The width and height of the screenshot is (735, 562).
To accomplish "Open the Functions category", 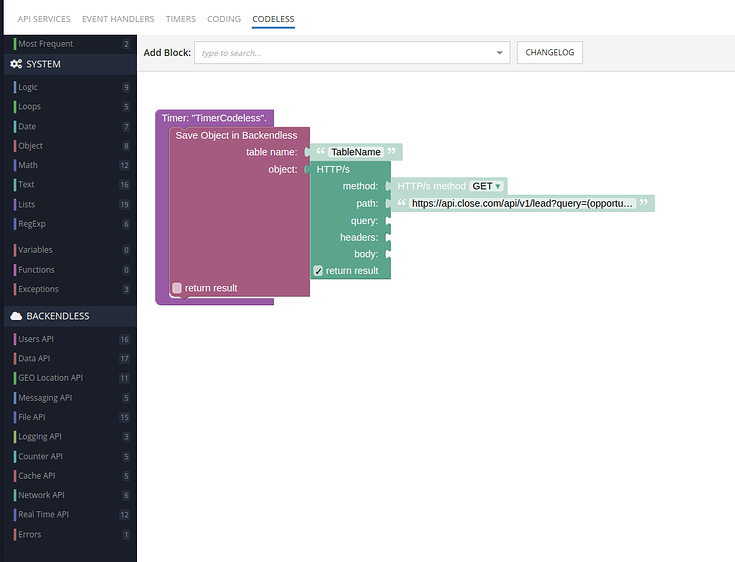I will coord(70,270).
